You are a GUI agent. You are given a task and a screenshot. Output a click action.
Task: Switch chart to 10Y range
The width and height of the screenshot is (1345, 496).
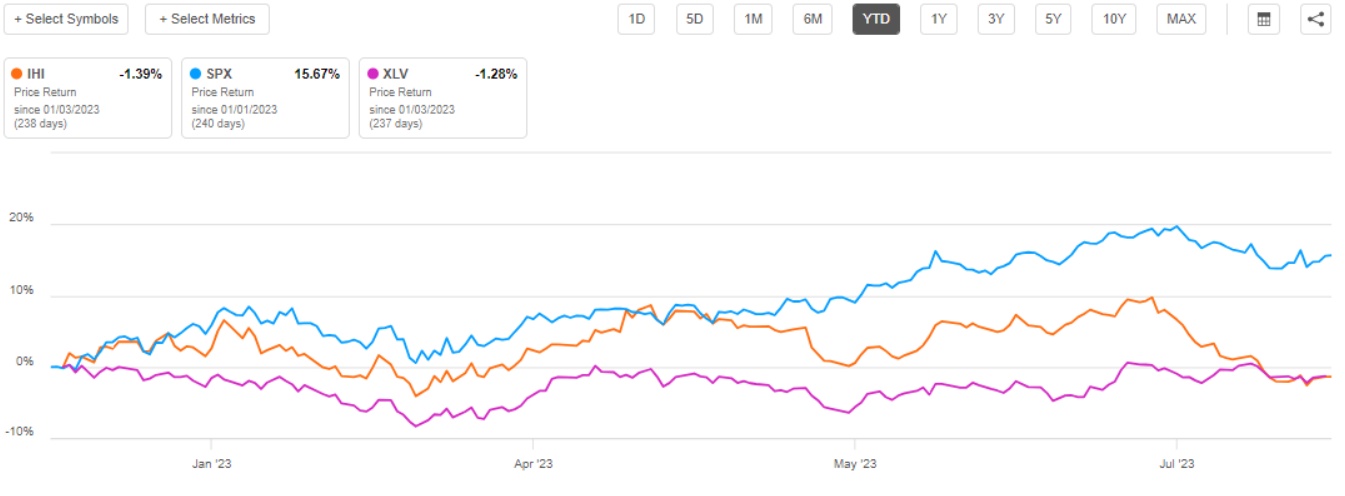[1115, 19]
